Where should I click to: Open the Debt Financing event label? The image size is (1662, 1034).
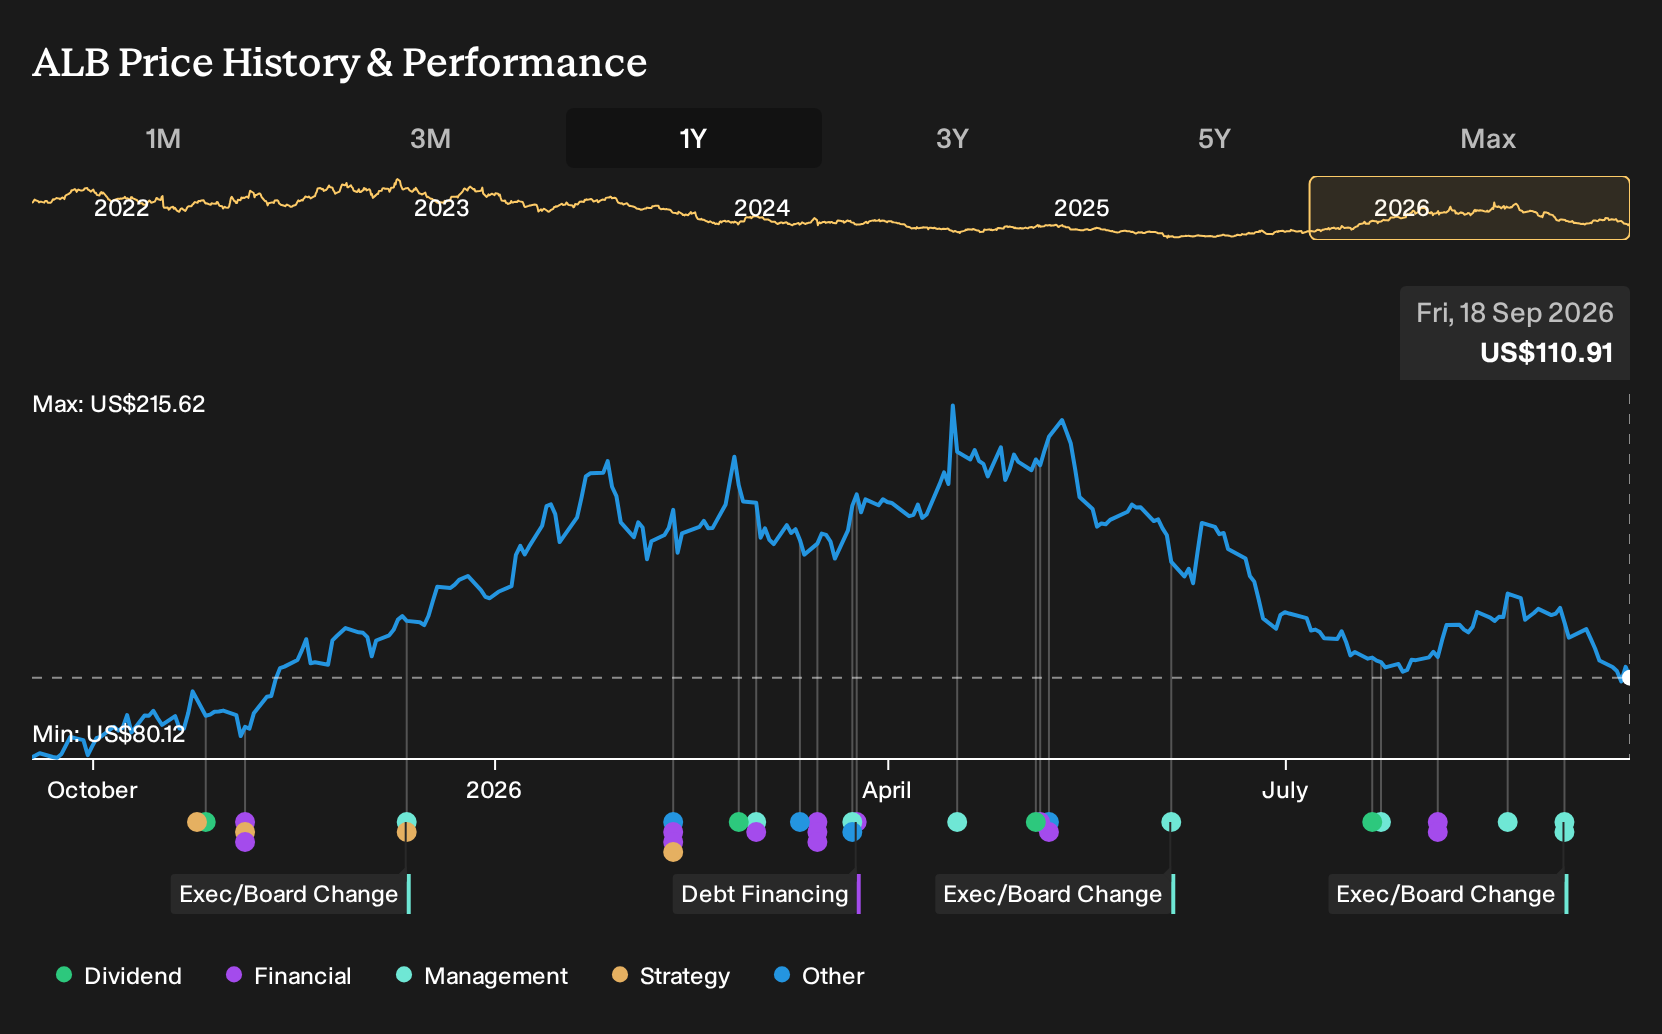[767, 894]
